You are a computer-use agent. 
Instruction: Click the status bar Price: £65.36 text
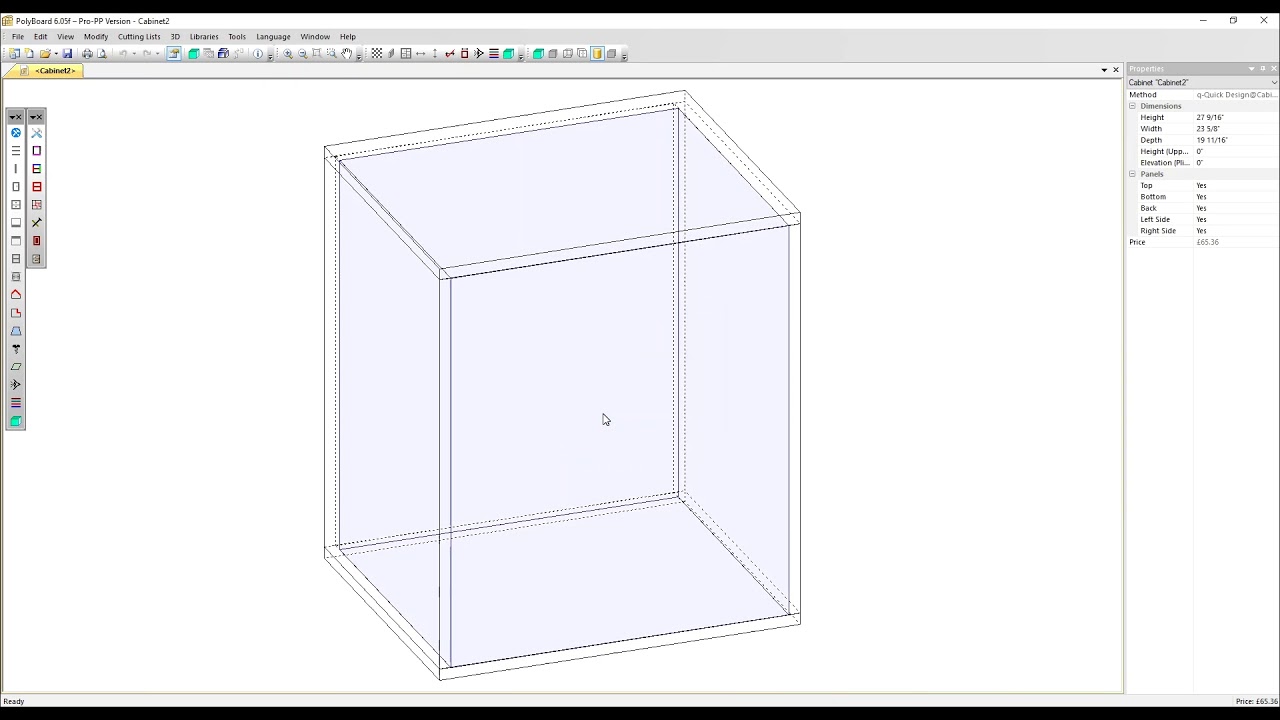coord(1256,701)
